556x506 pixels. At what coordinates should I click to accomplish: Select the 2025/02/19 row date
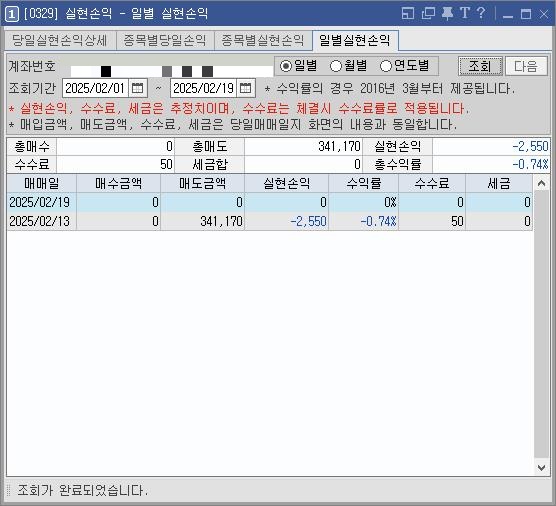tap(40, 202)
